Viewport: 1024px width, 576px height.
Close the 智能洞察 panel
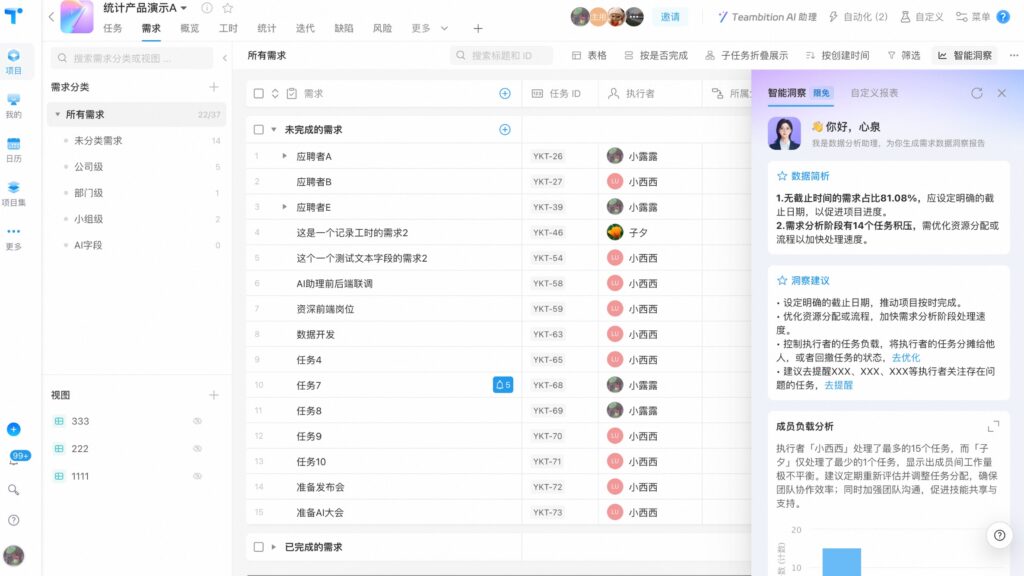1002,93
